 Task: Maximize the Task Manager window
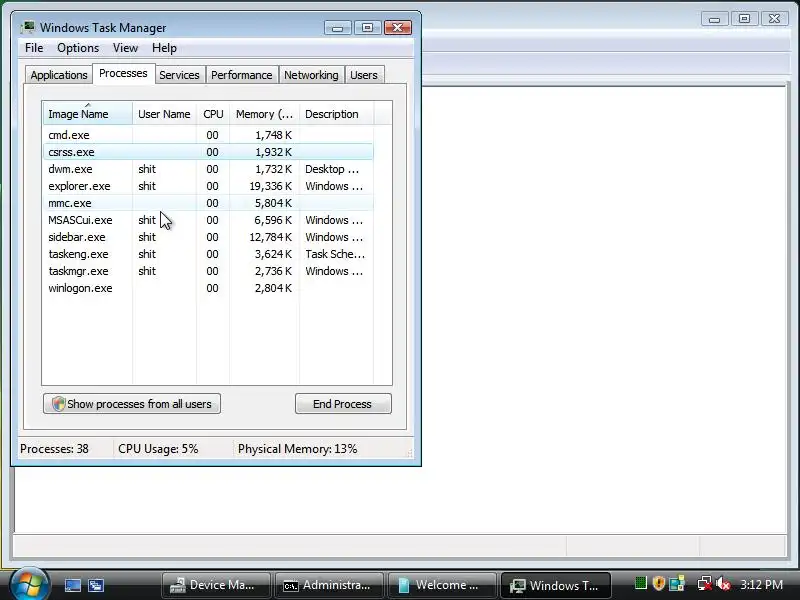pos(367,28)
